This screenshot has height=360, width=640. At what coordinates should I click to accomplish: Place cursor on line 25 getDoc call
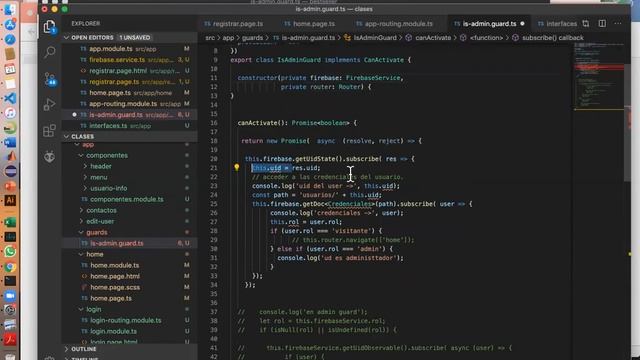362,204
